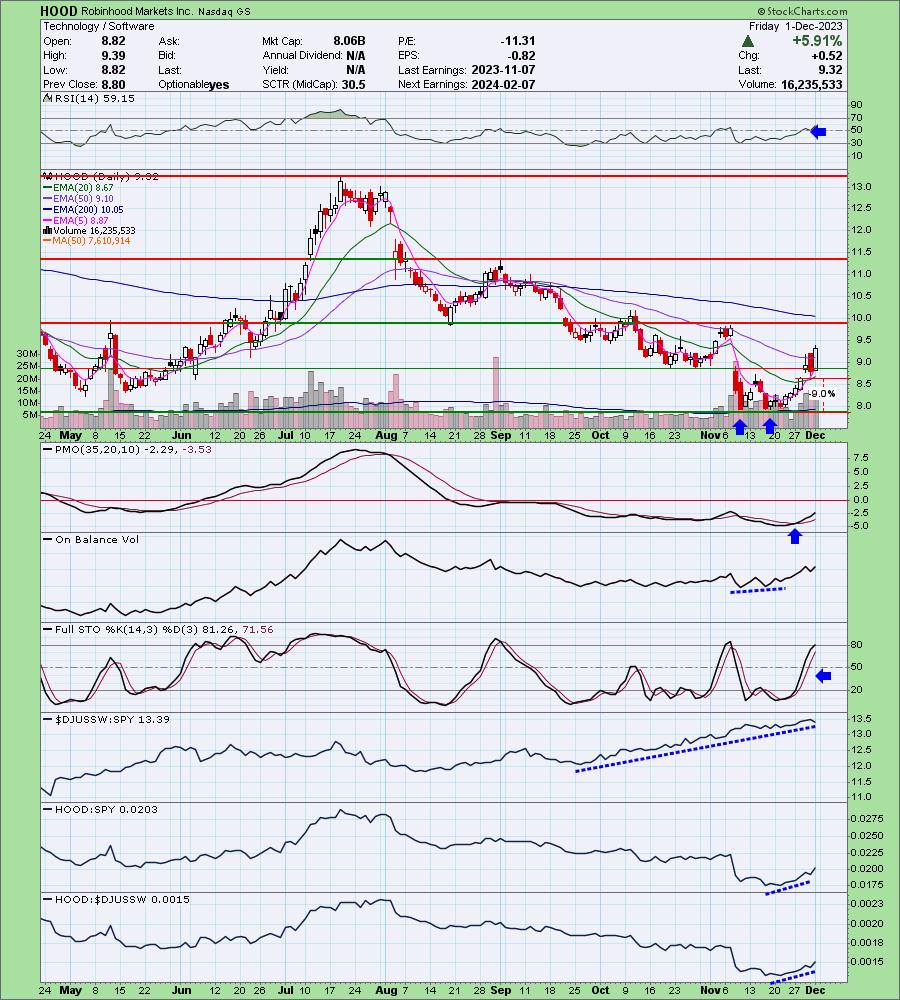Click the High value 9.39

point(114,55)
